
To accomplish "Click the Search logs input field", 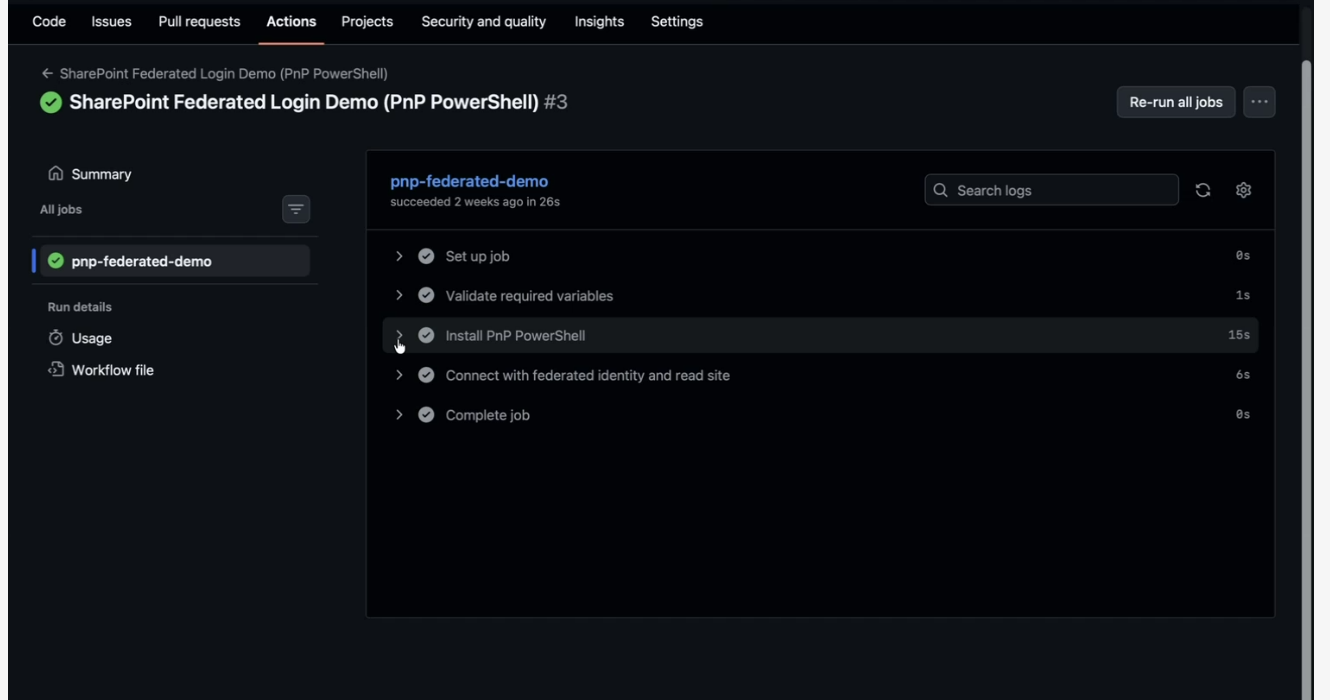I will [1052, 190].
